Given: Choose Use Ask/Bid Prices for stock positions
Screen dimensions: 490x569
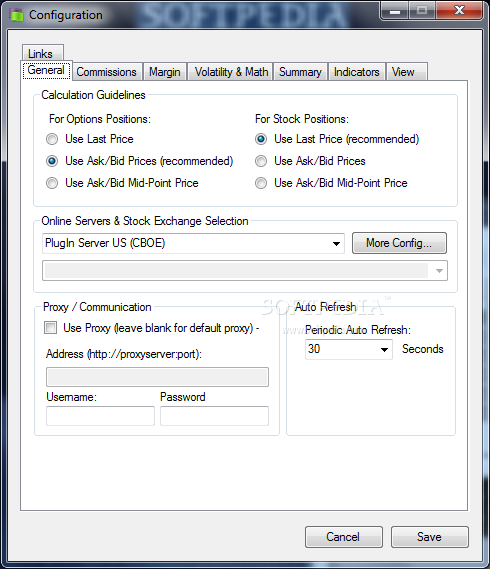Looking at the screenshot, I should tap(261, 161).
